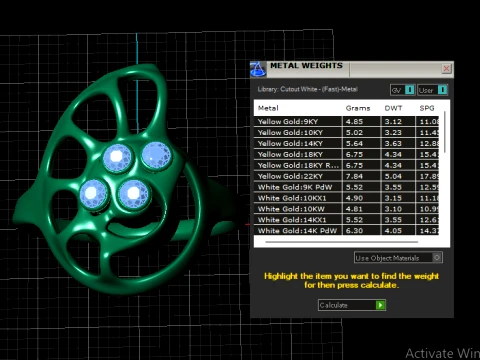The width and height of the screenshot is (480, 360).
Task: Click the 7.84 grams value for 22KY
Action: coord(354,176)
